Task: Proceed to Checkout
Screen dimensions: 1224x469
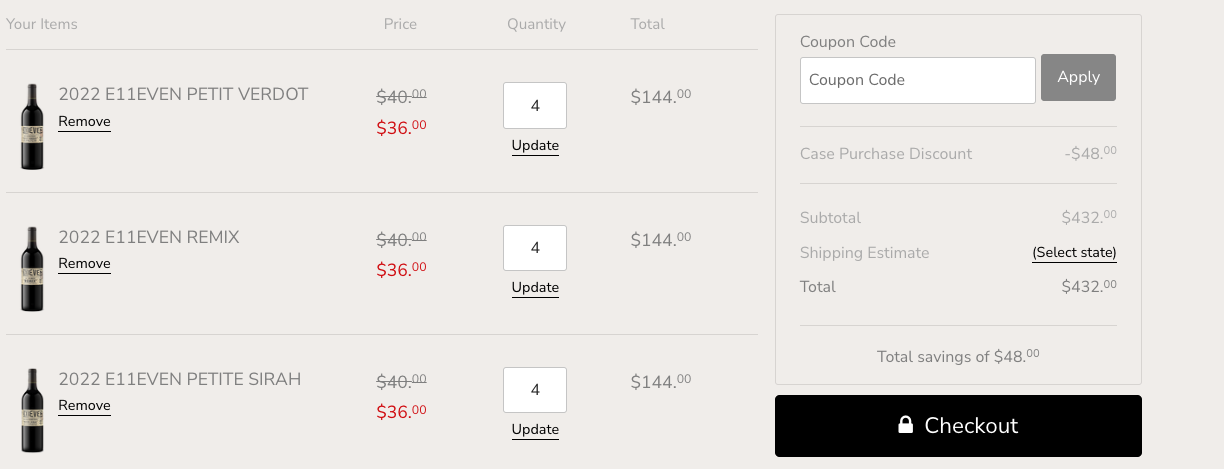Action: click(x=958, y=426)
